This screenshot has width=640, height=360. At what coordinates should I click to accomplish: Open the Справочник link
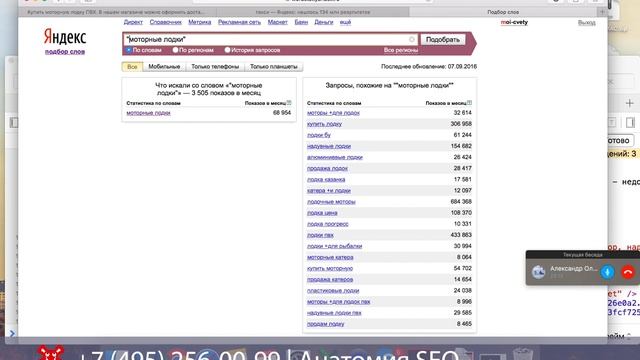coord(166,22)
